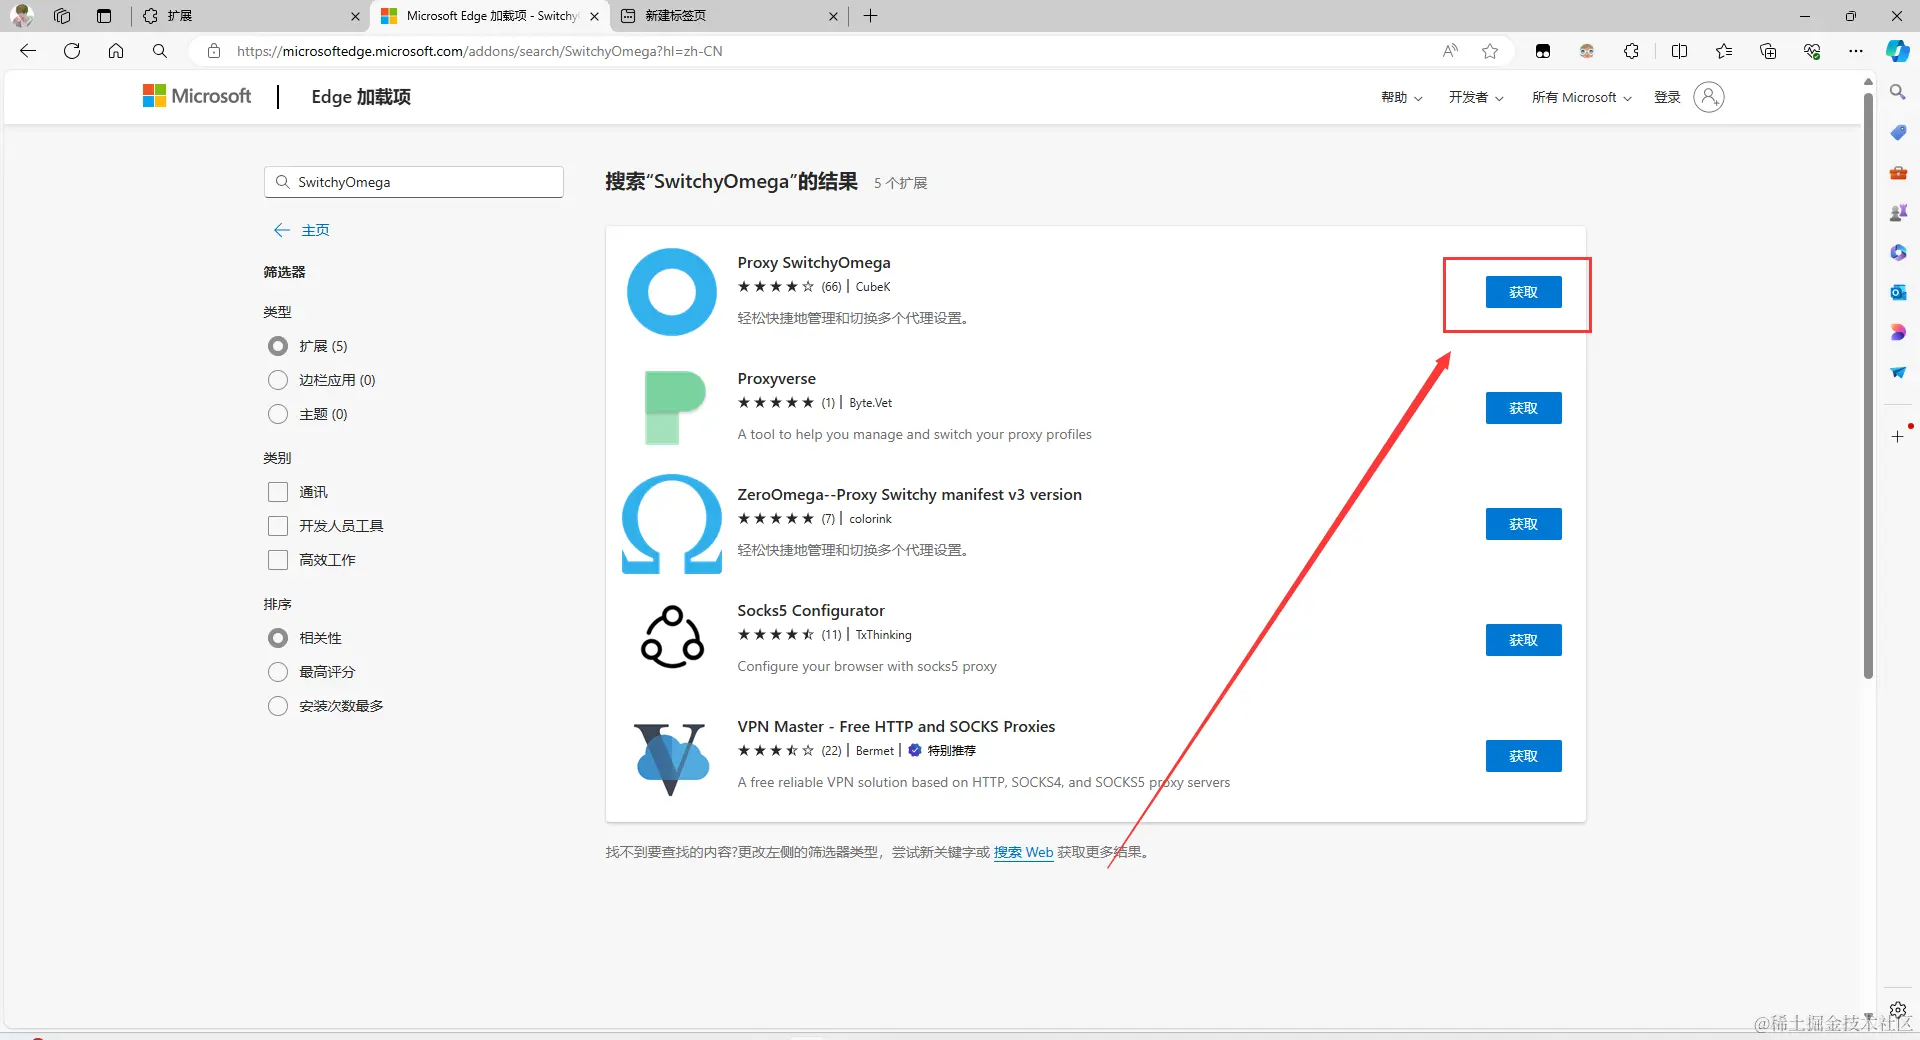Click the SwitchyOmega search input field
The height and width of the screenshot is (1040, 1920).
click(414, 182)
